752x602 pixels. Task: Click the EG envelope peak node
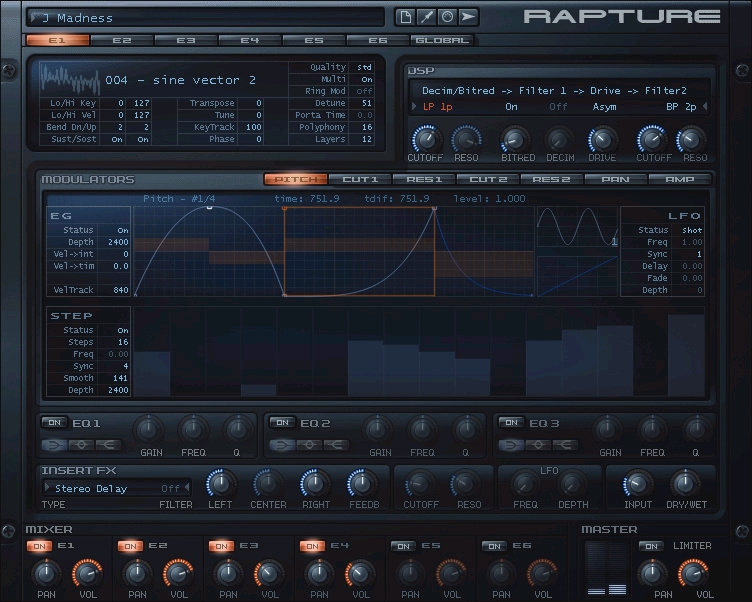pyautogui.click(x=210, y=207)
